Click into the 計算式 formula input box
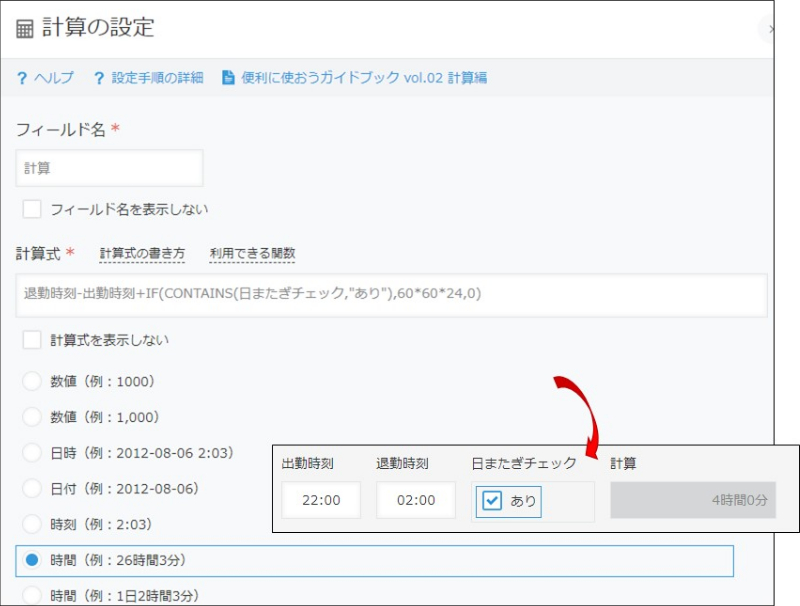 coord(391,295)
